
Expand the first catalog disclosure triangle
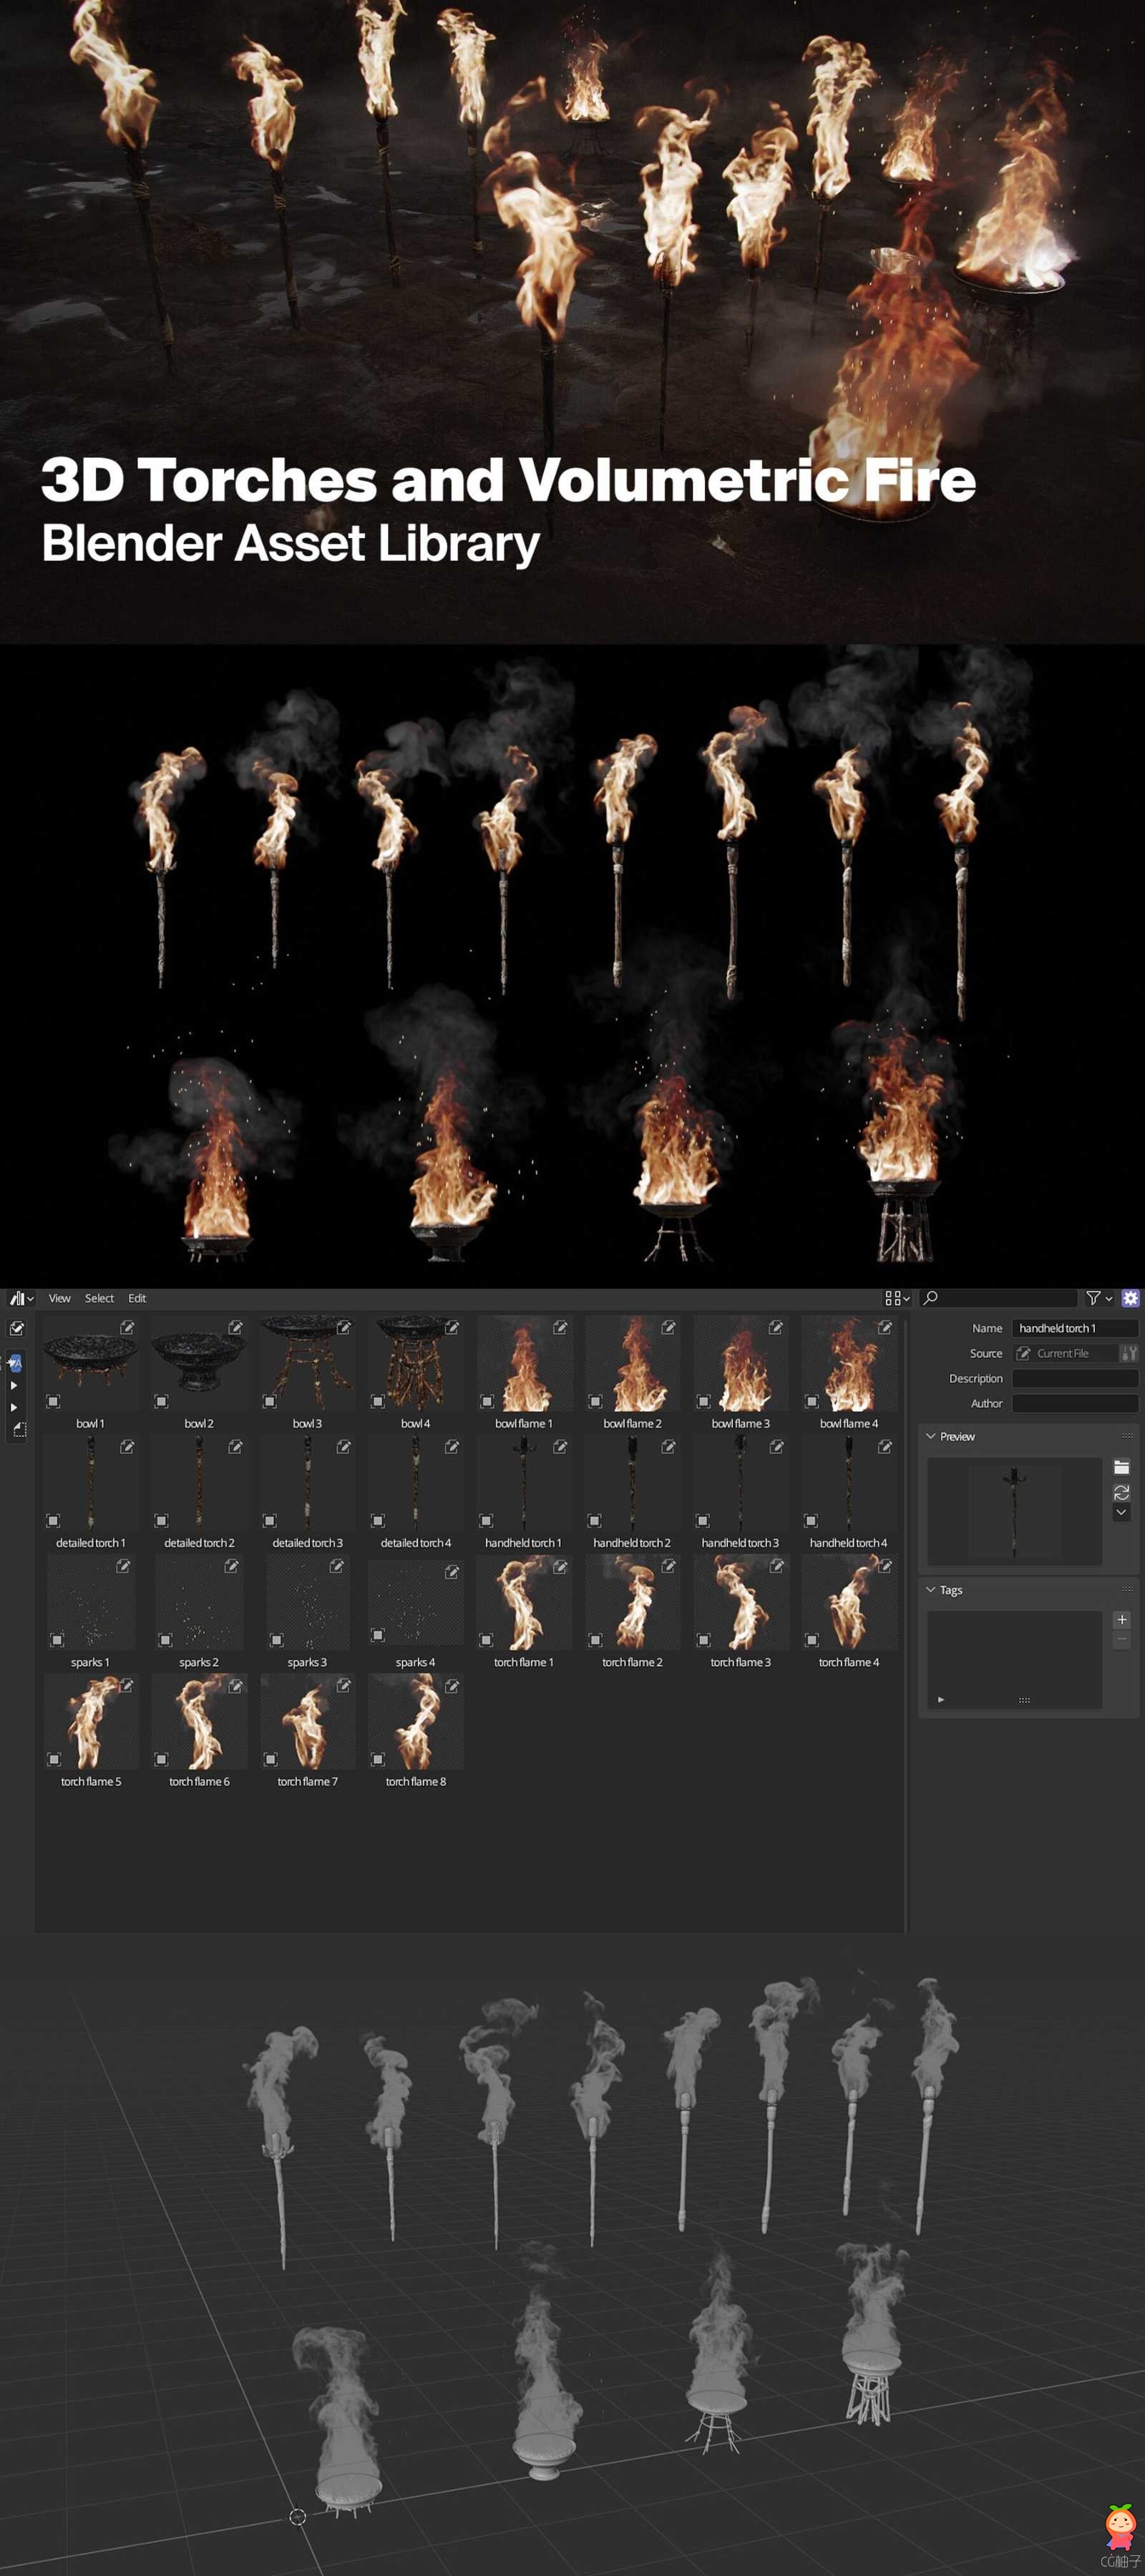[x=14, y=1386]
